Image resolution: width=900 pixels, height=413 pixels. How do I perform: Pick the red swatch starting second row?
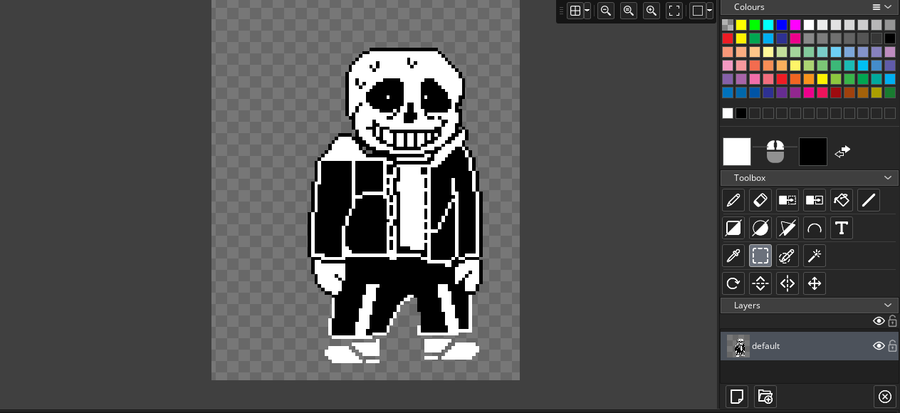point(728,38)
